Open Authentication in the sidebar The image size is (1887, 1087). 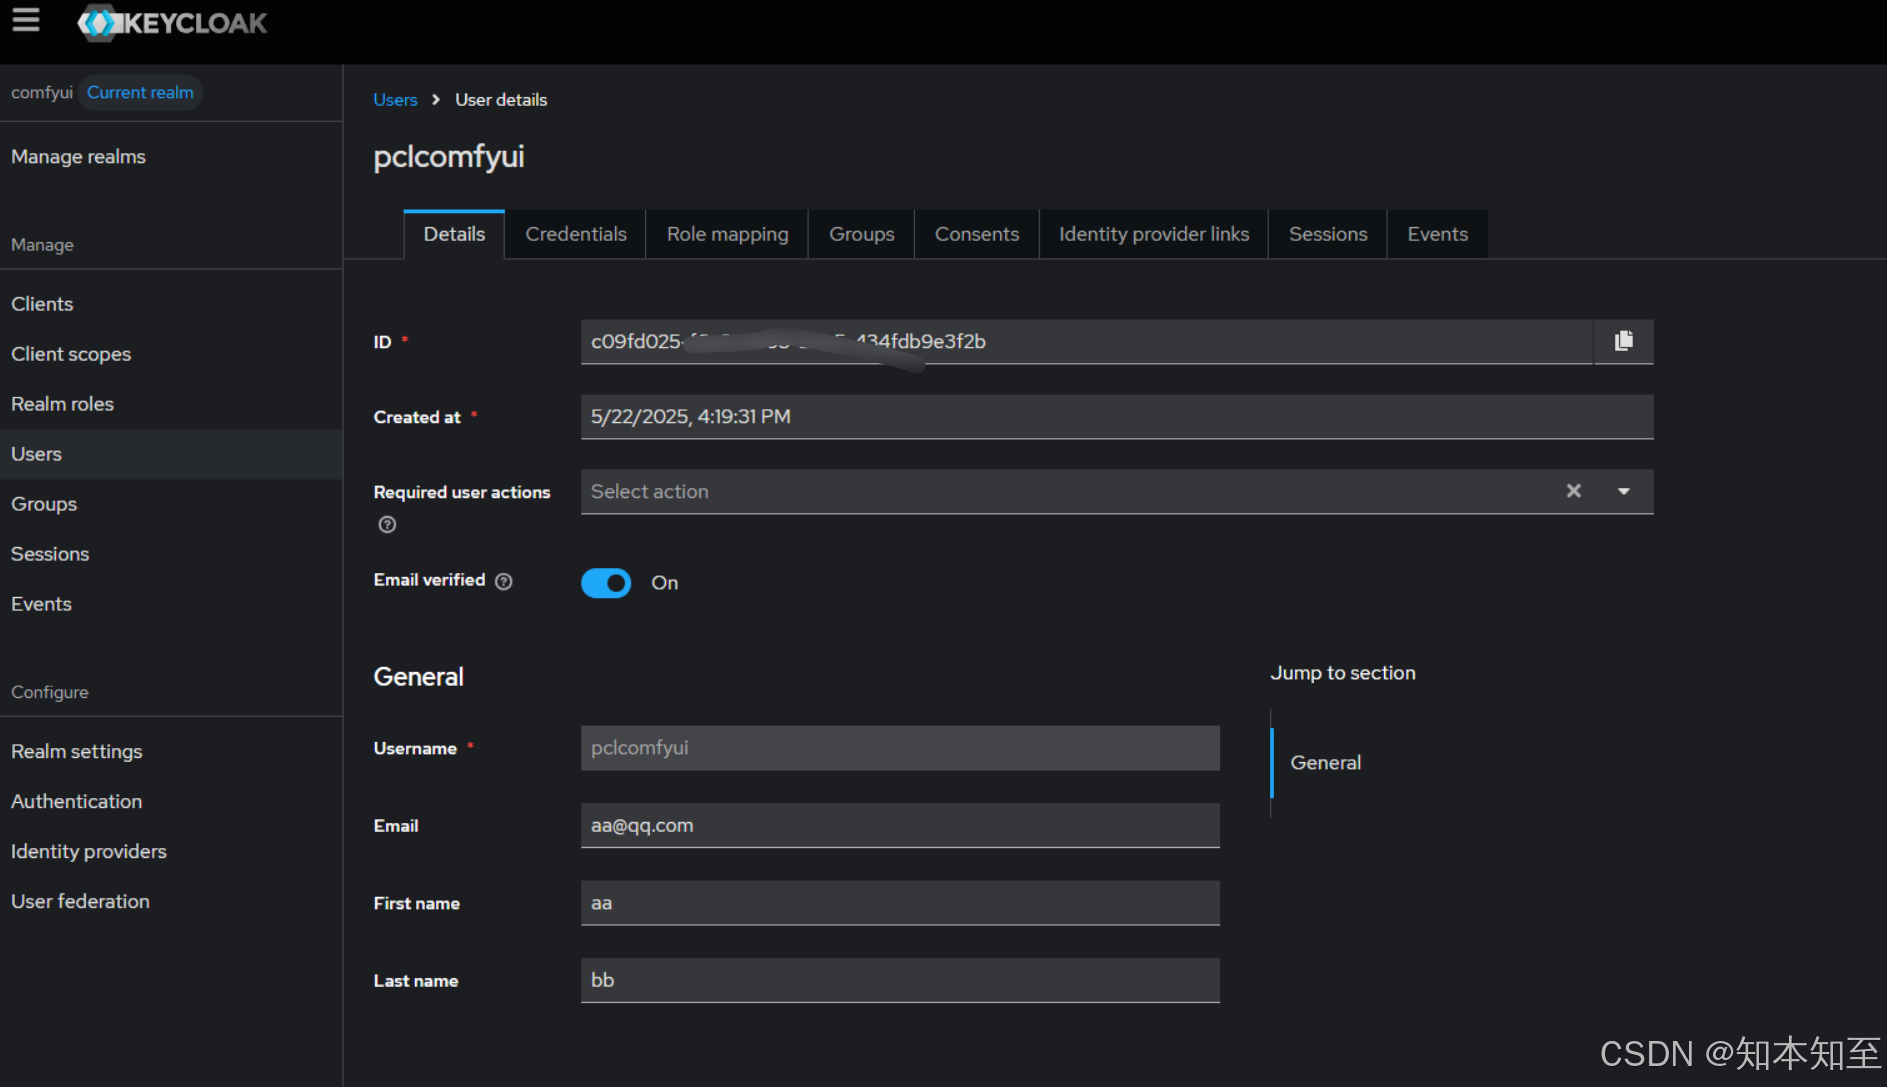click(171, 801)
